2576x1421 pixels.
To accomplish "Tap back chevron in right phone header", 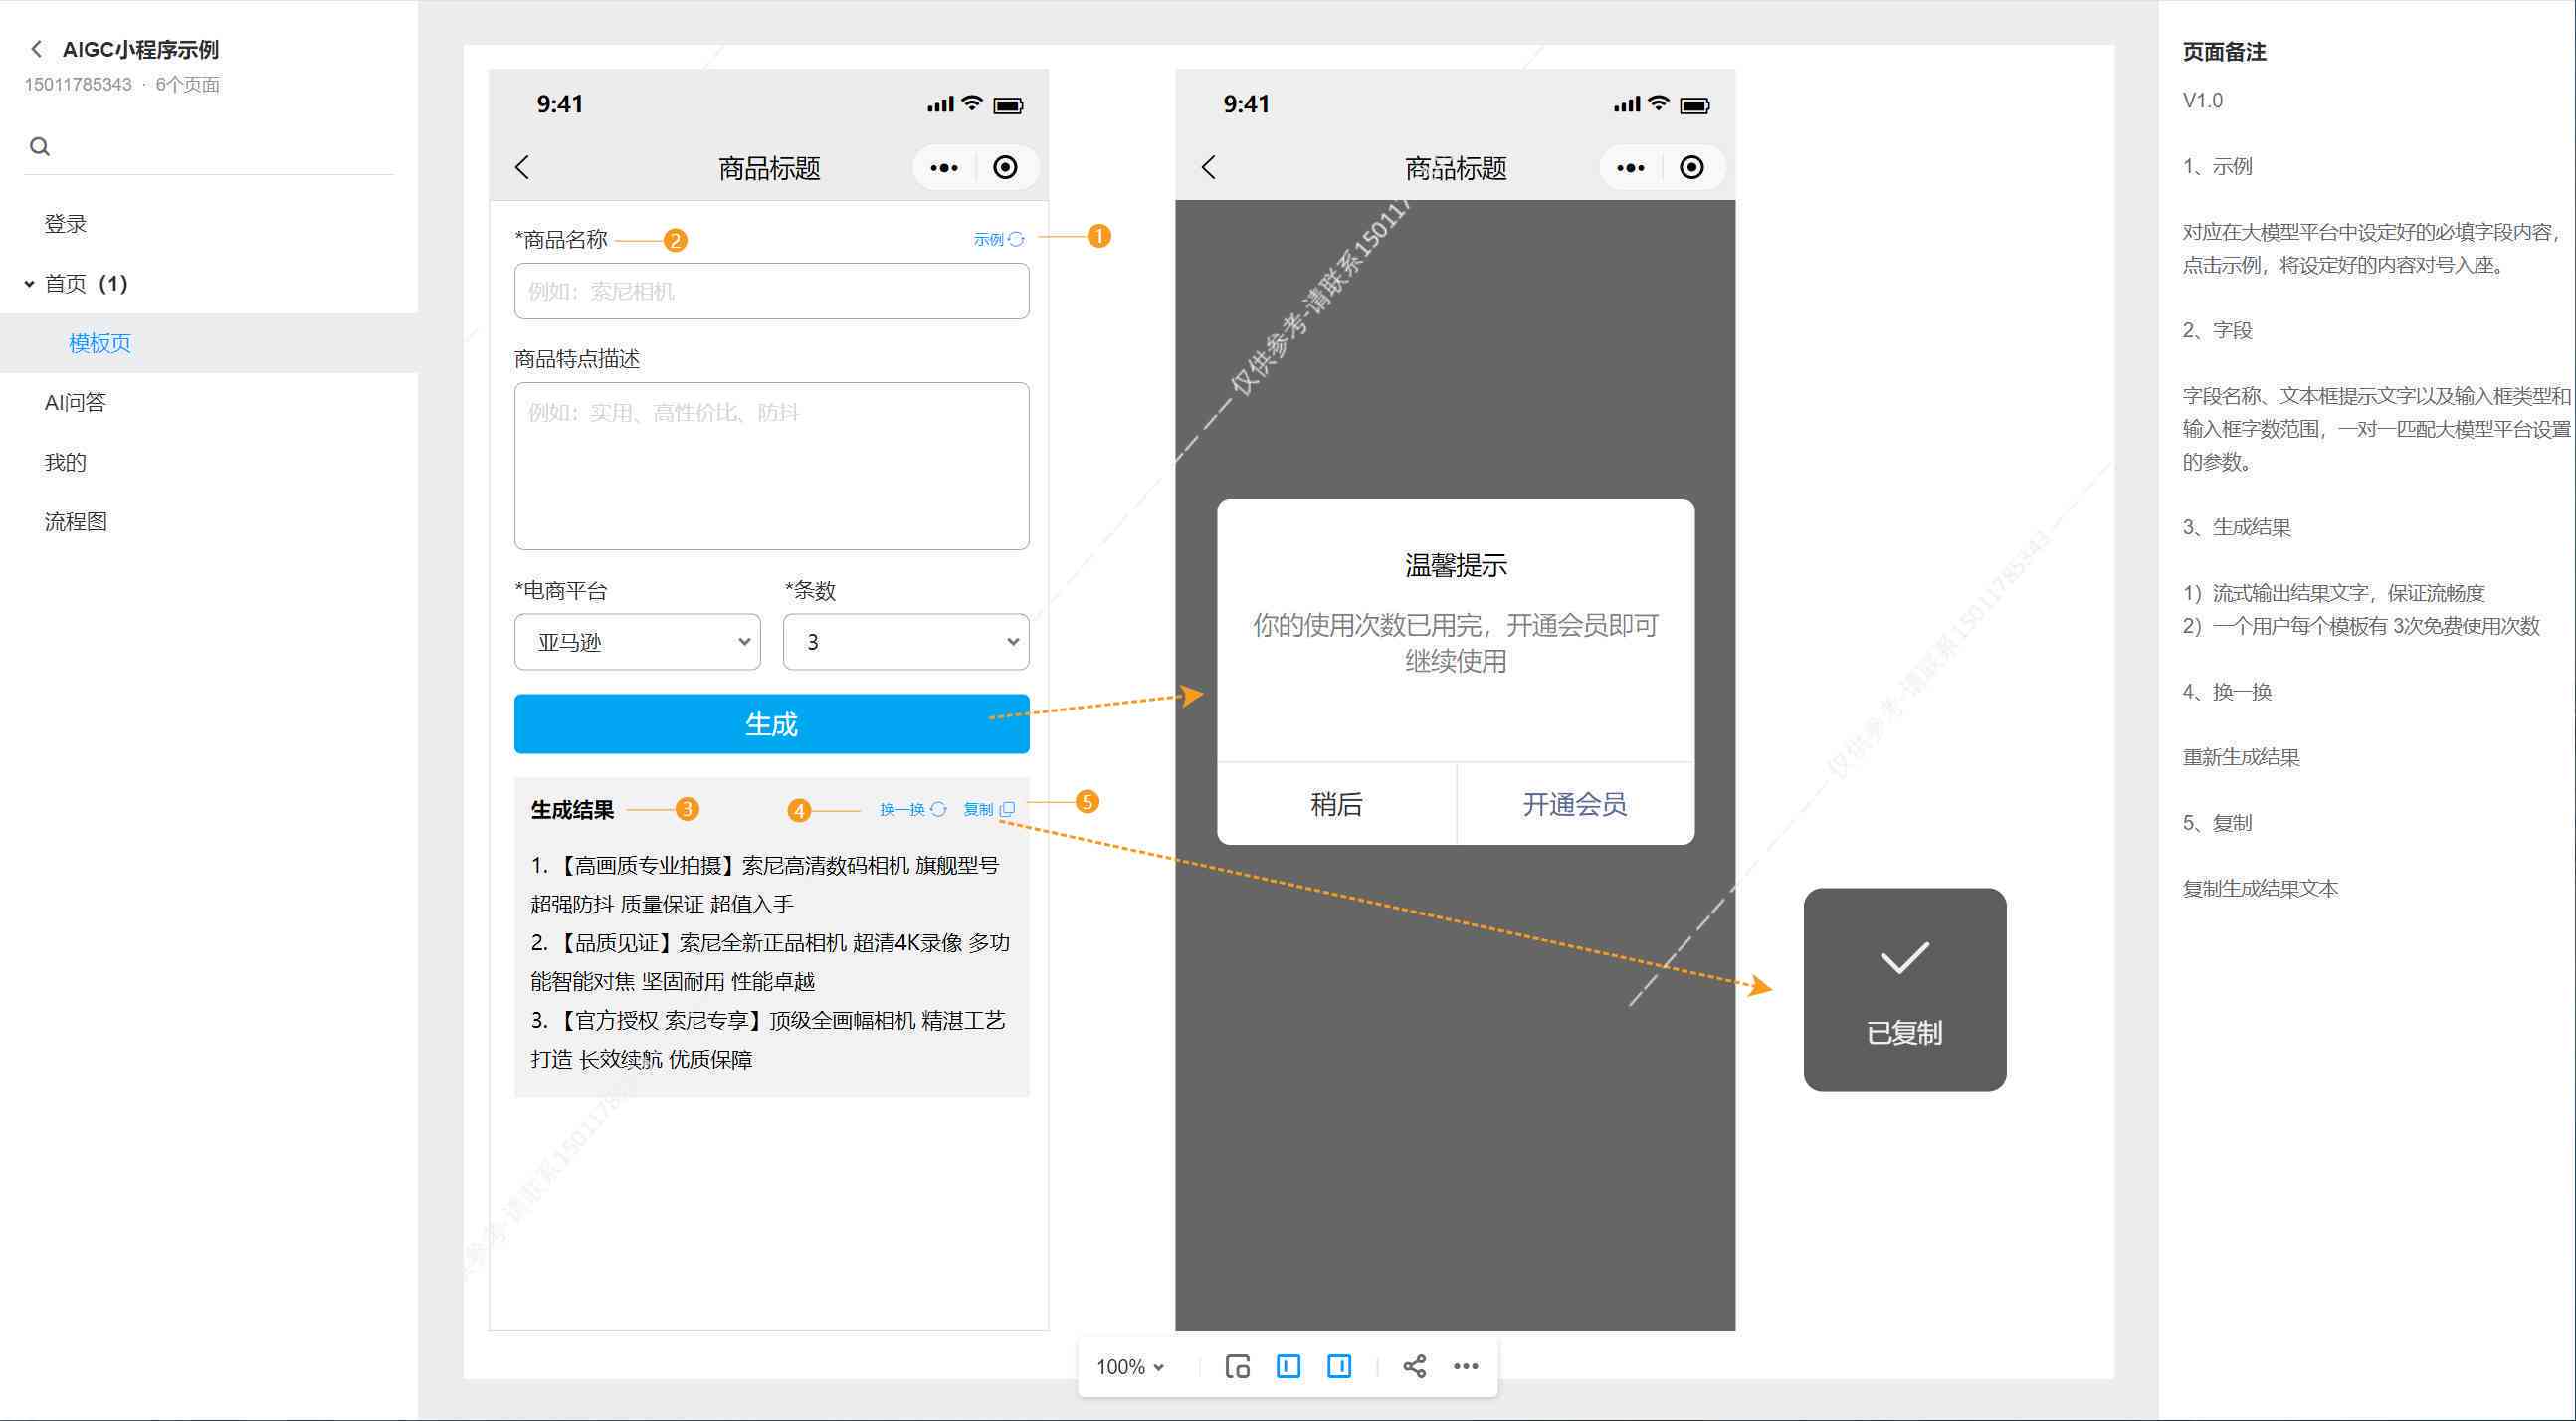I will [x=1209, y=167].
